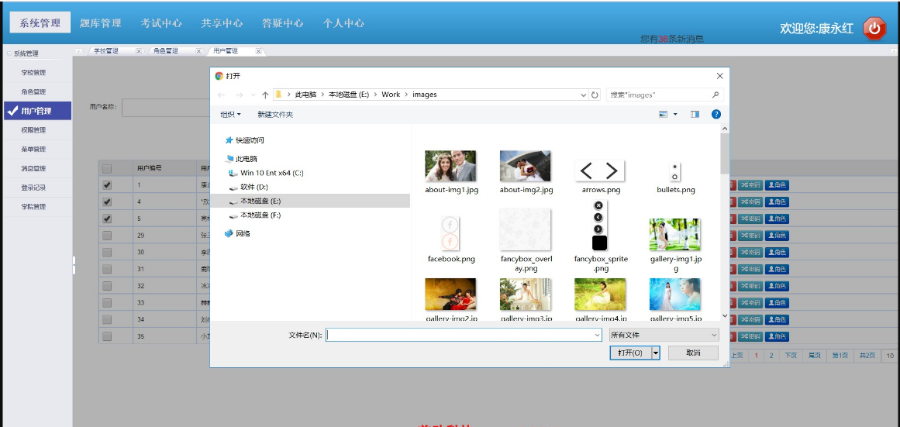Click the magnifier icon in the search box
Viewport: 900px width, 427px height.
coord(715,95)
